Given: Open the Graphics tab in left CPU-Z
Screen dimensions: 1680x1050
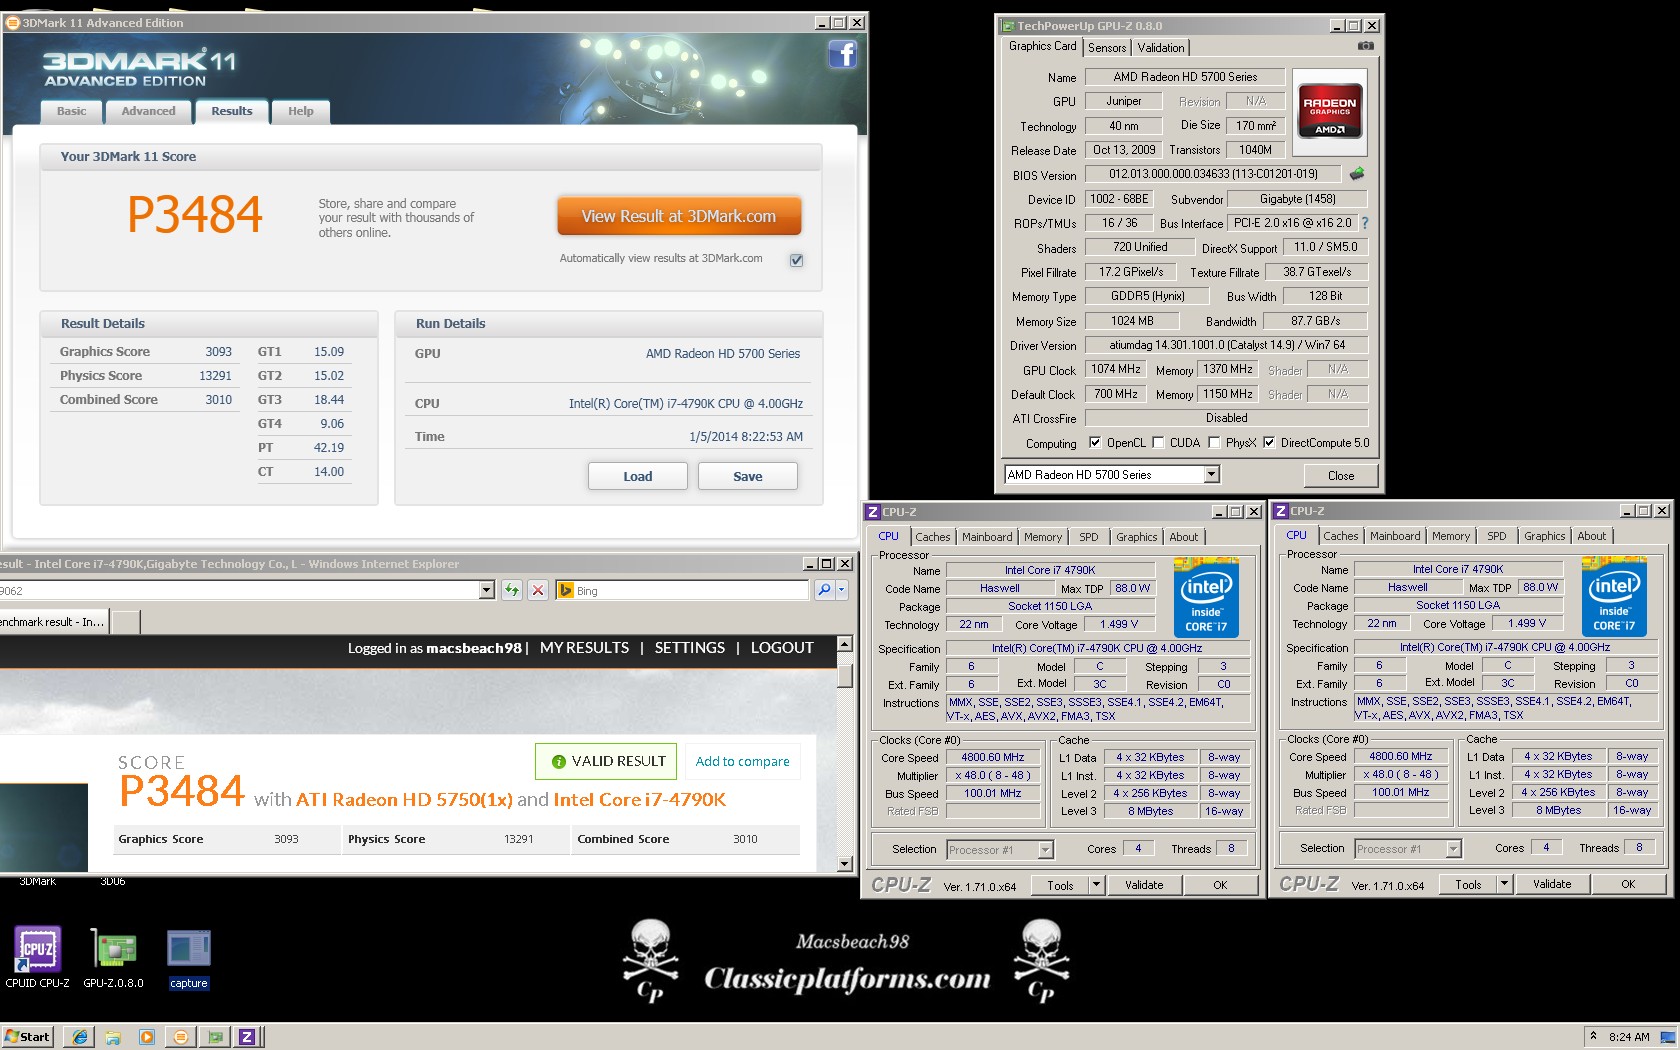Looking at the screenshot, I should point(1137,537).
